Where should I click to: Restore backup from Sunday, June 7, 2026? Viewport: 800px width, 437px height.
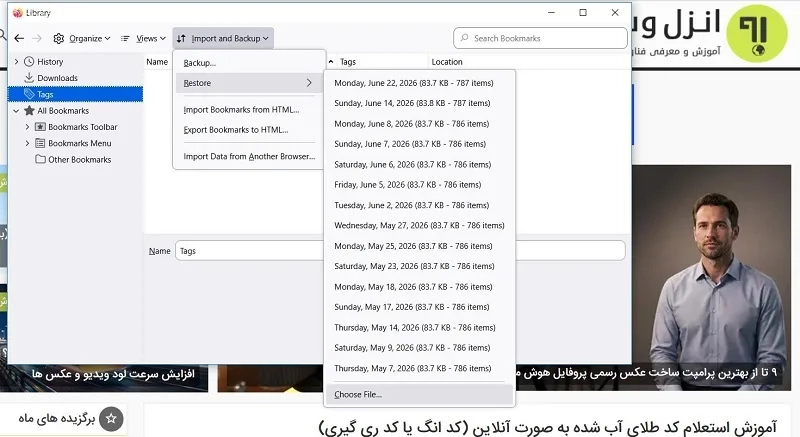[x=419, y=144]
